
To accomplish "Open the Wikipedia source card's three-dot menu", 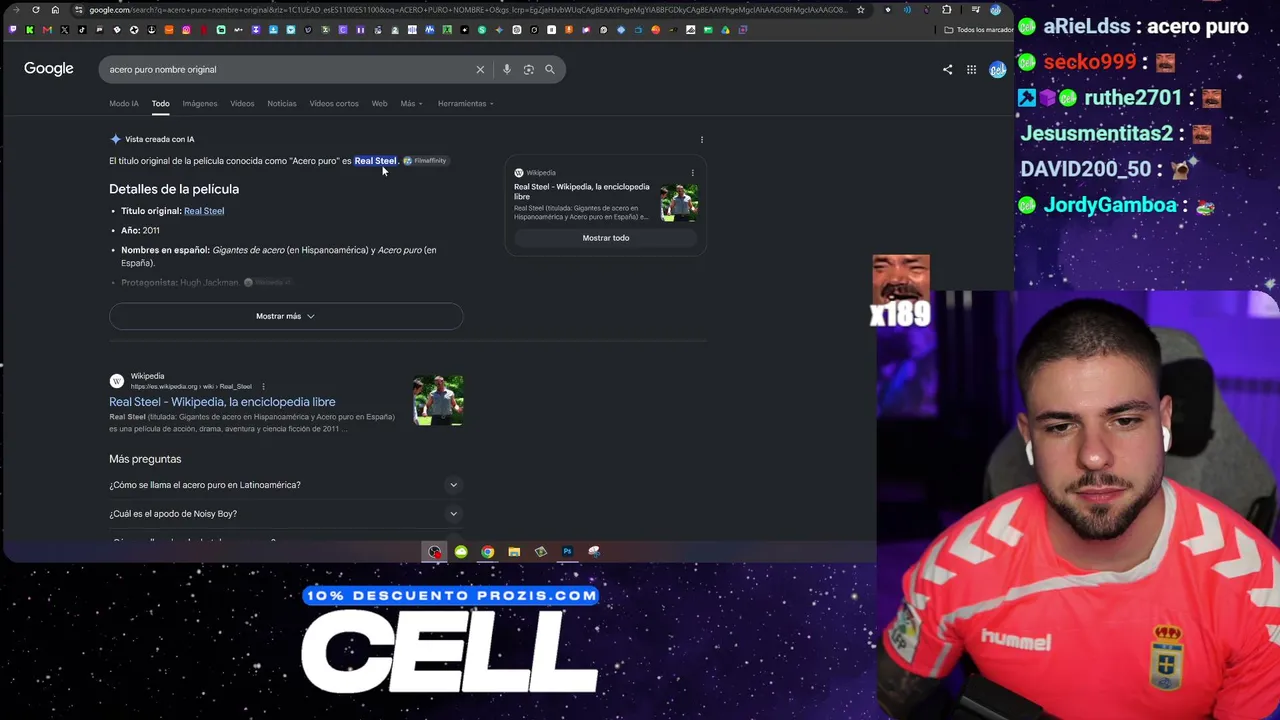I will coord(692,173).
